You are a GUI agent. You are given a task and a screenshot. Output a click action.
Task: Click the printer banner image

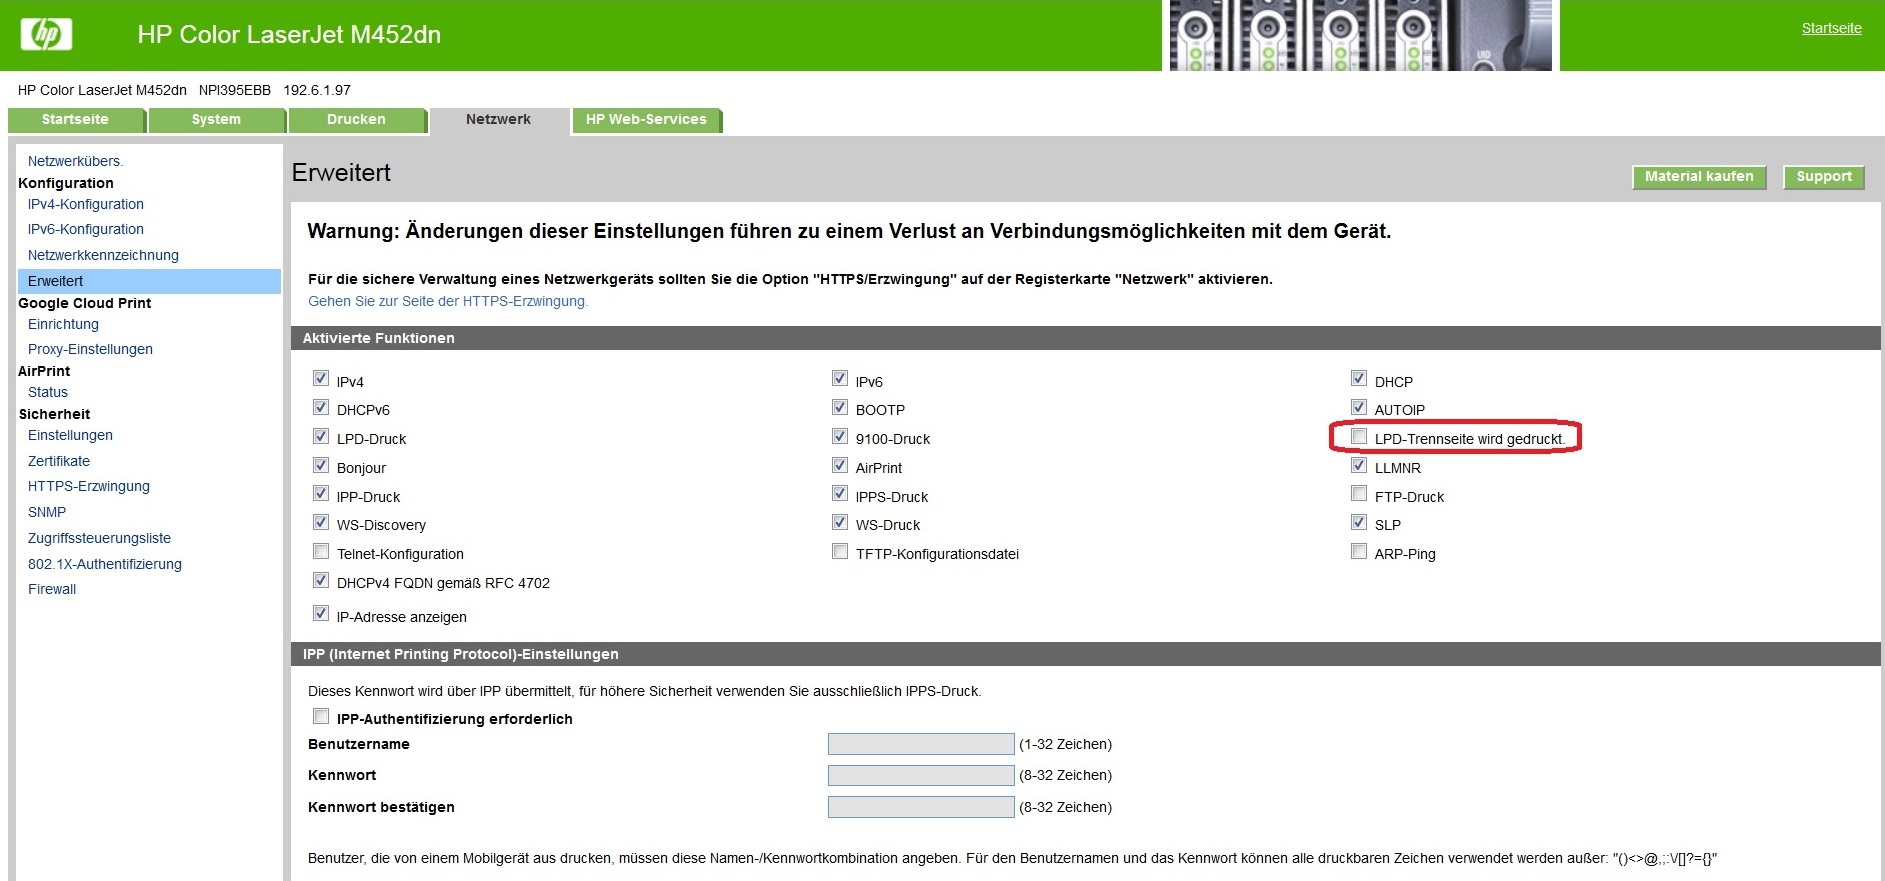(x=1360, y=35)
